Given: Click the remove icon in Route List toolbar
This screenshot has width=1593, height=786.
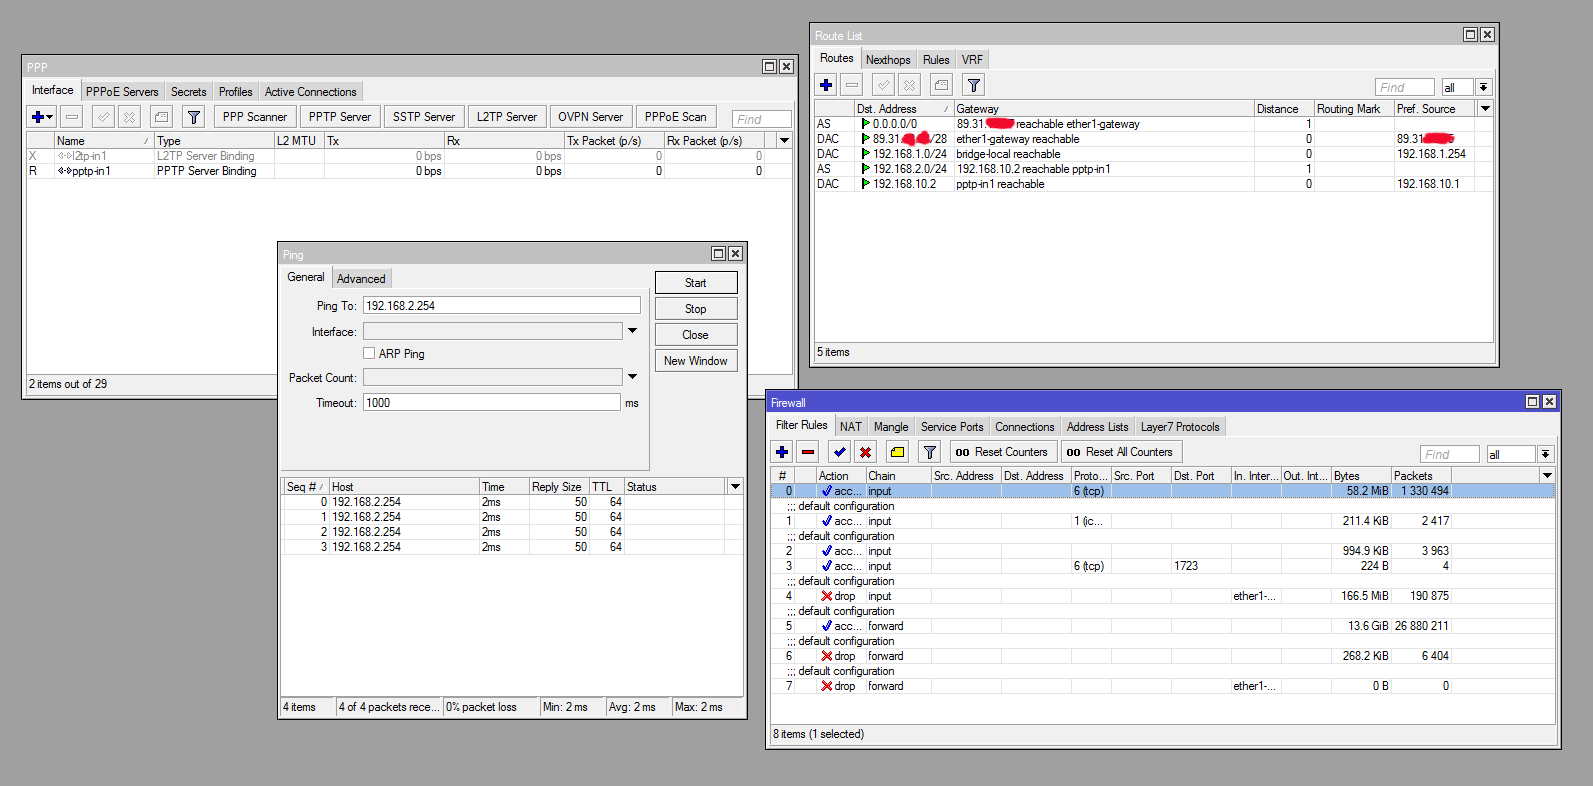Looking at the screenshot, I should click(852, 85).
